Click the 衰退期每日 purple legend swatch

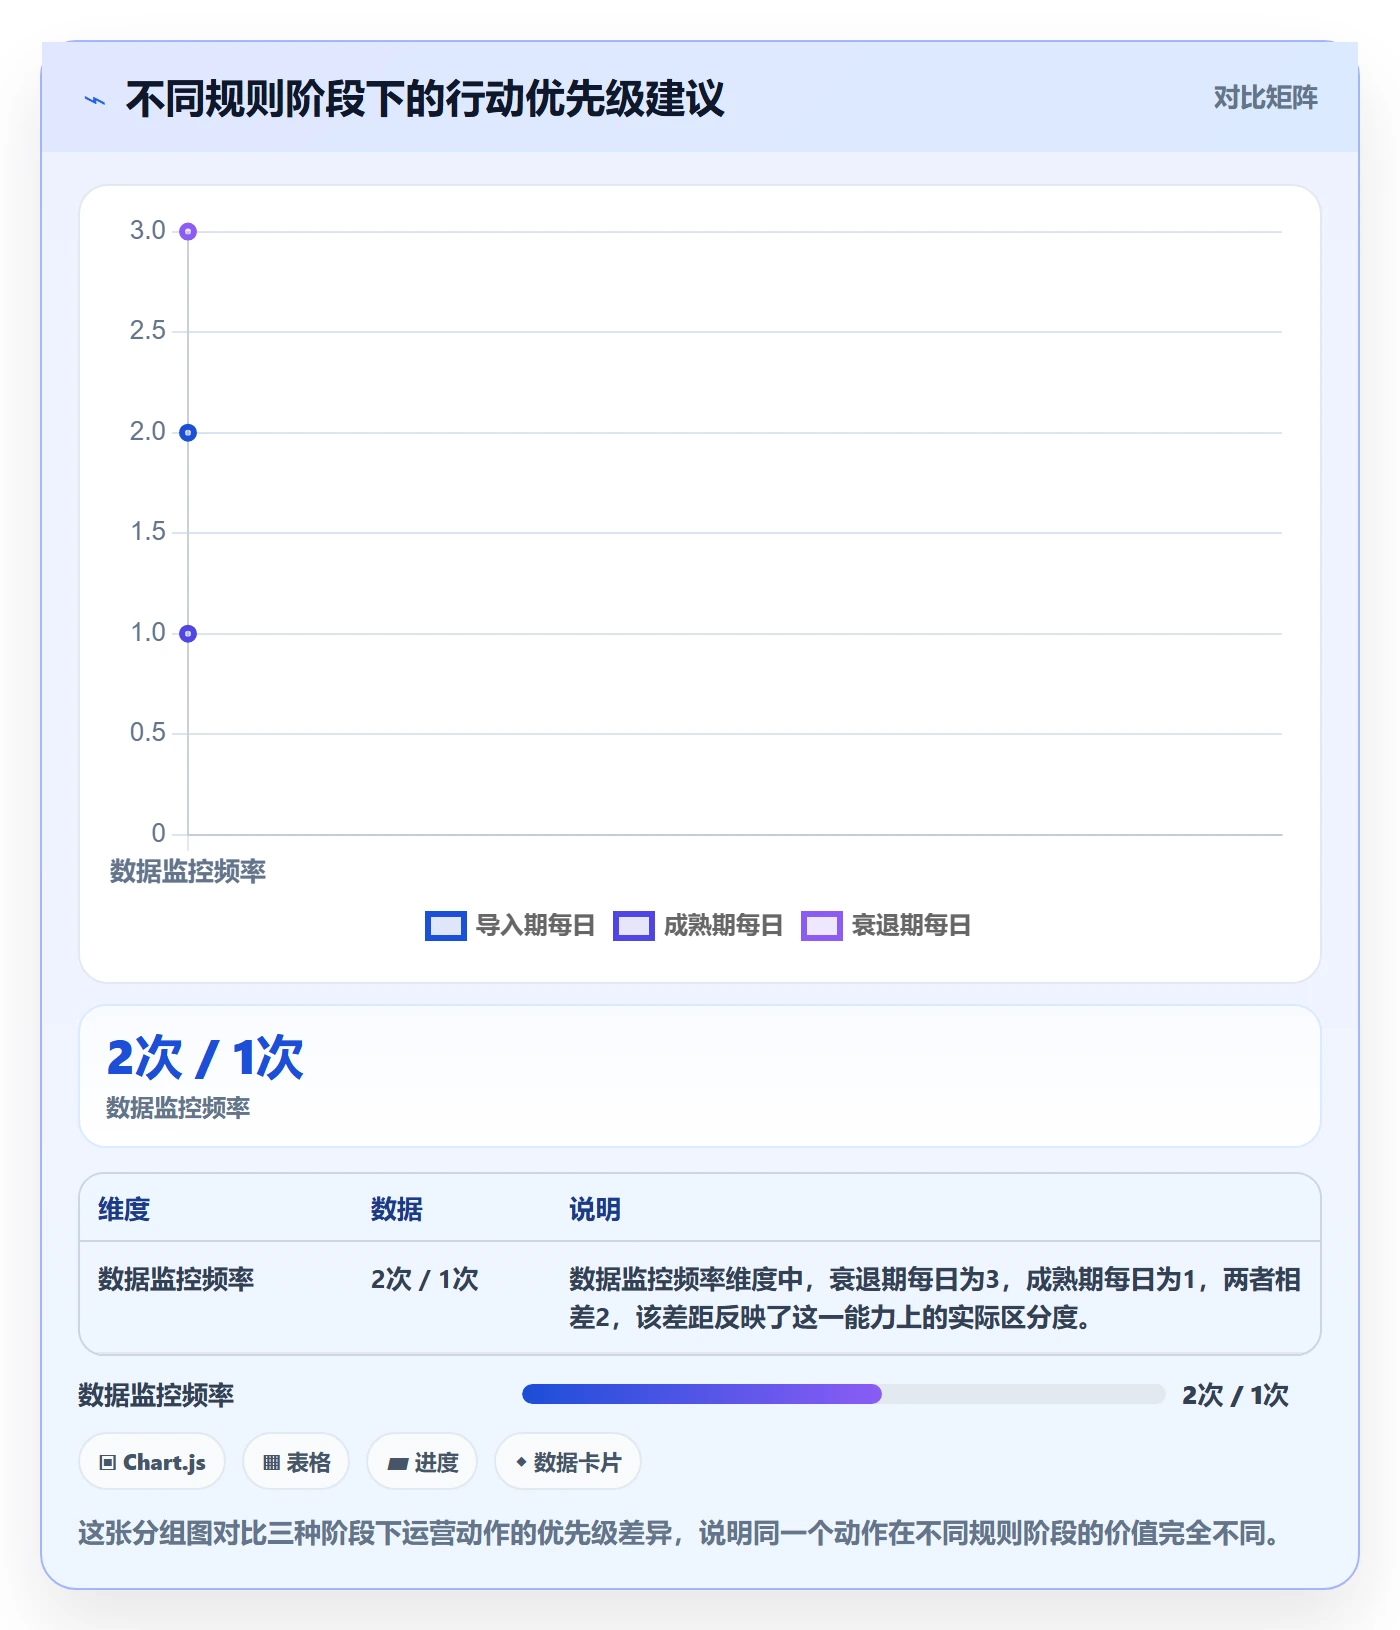[822, 926]
